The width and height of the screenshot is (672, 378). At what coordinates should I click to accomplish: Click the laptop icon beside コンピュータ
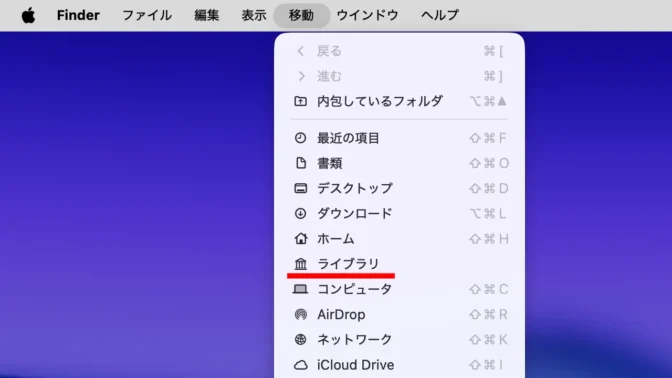[x=300, y=289]
